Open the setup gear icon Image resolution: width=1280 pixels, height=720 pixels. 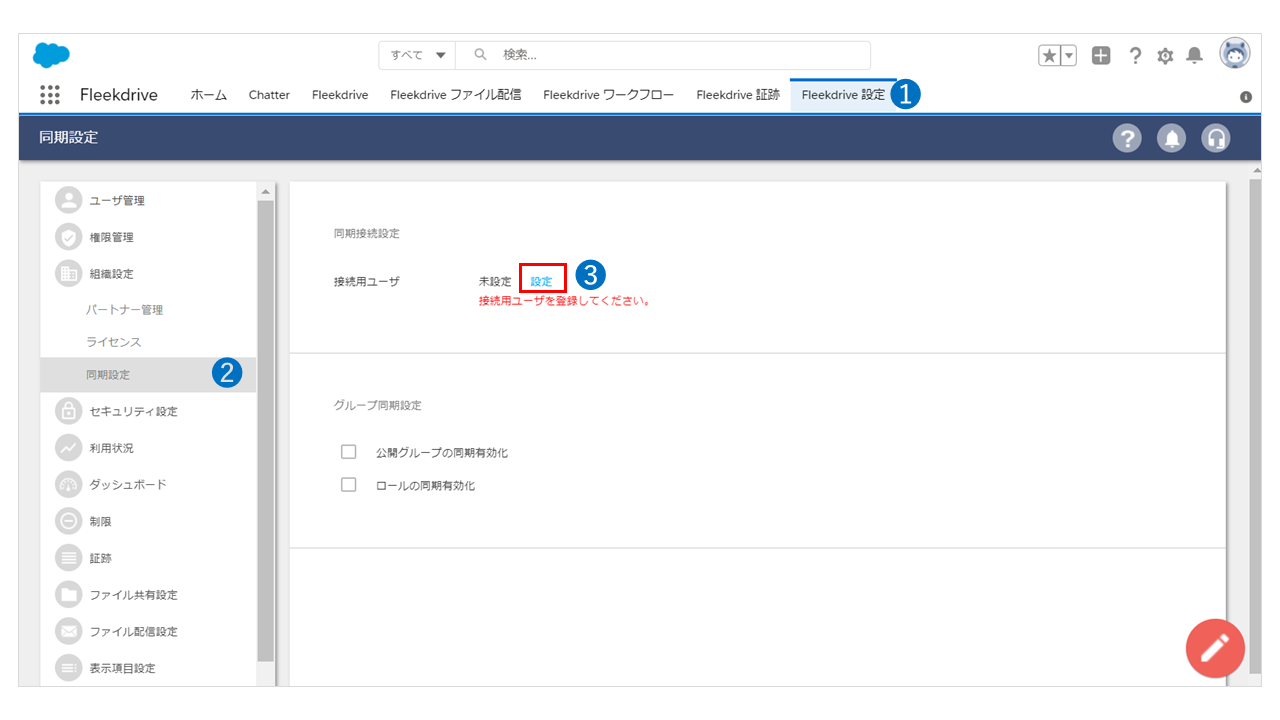[1165, 56]
